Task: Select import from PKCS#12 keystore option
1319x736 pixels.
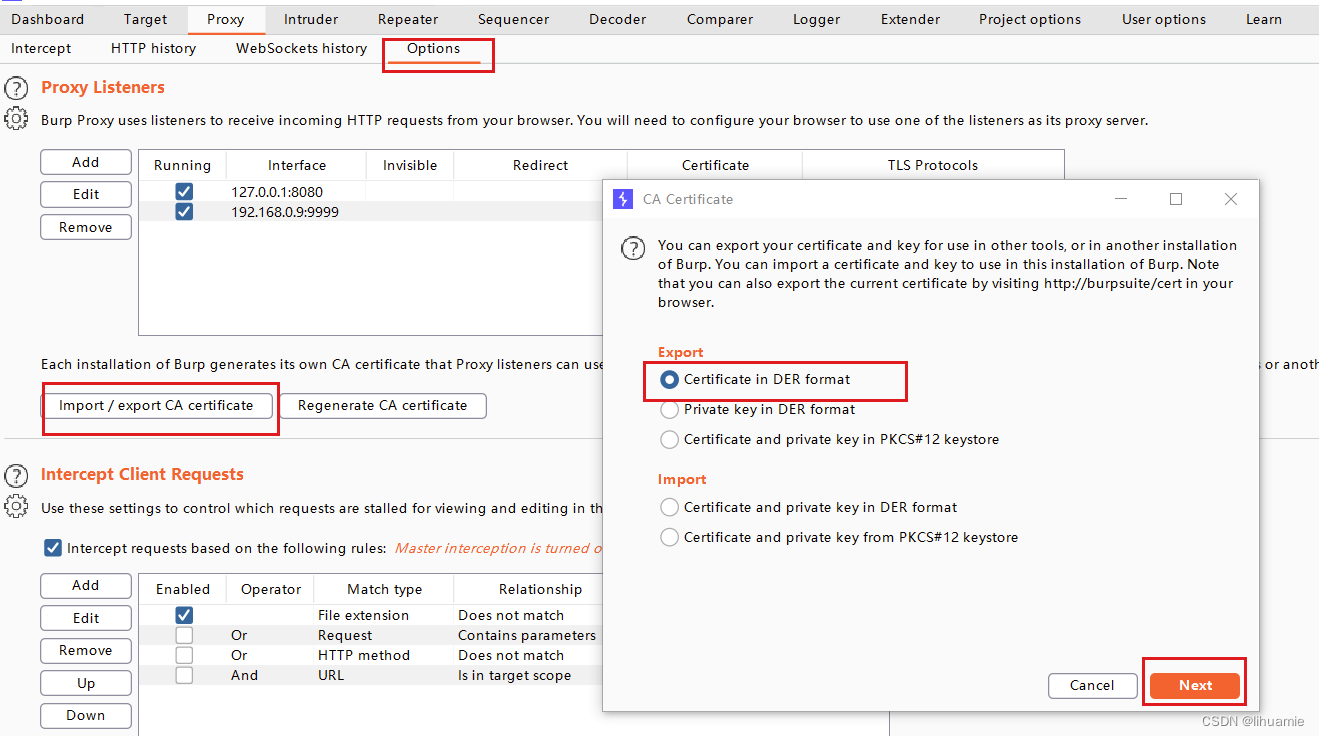Action: pyautogui.click(x=669, y=537)
